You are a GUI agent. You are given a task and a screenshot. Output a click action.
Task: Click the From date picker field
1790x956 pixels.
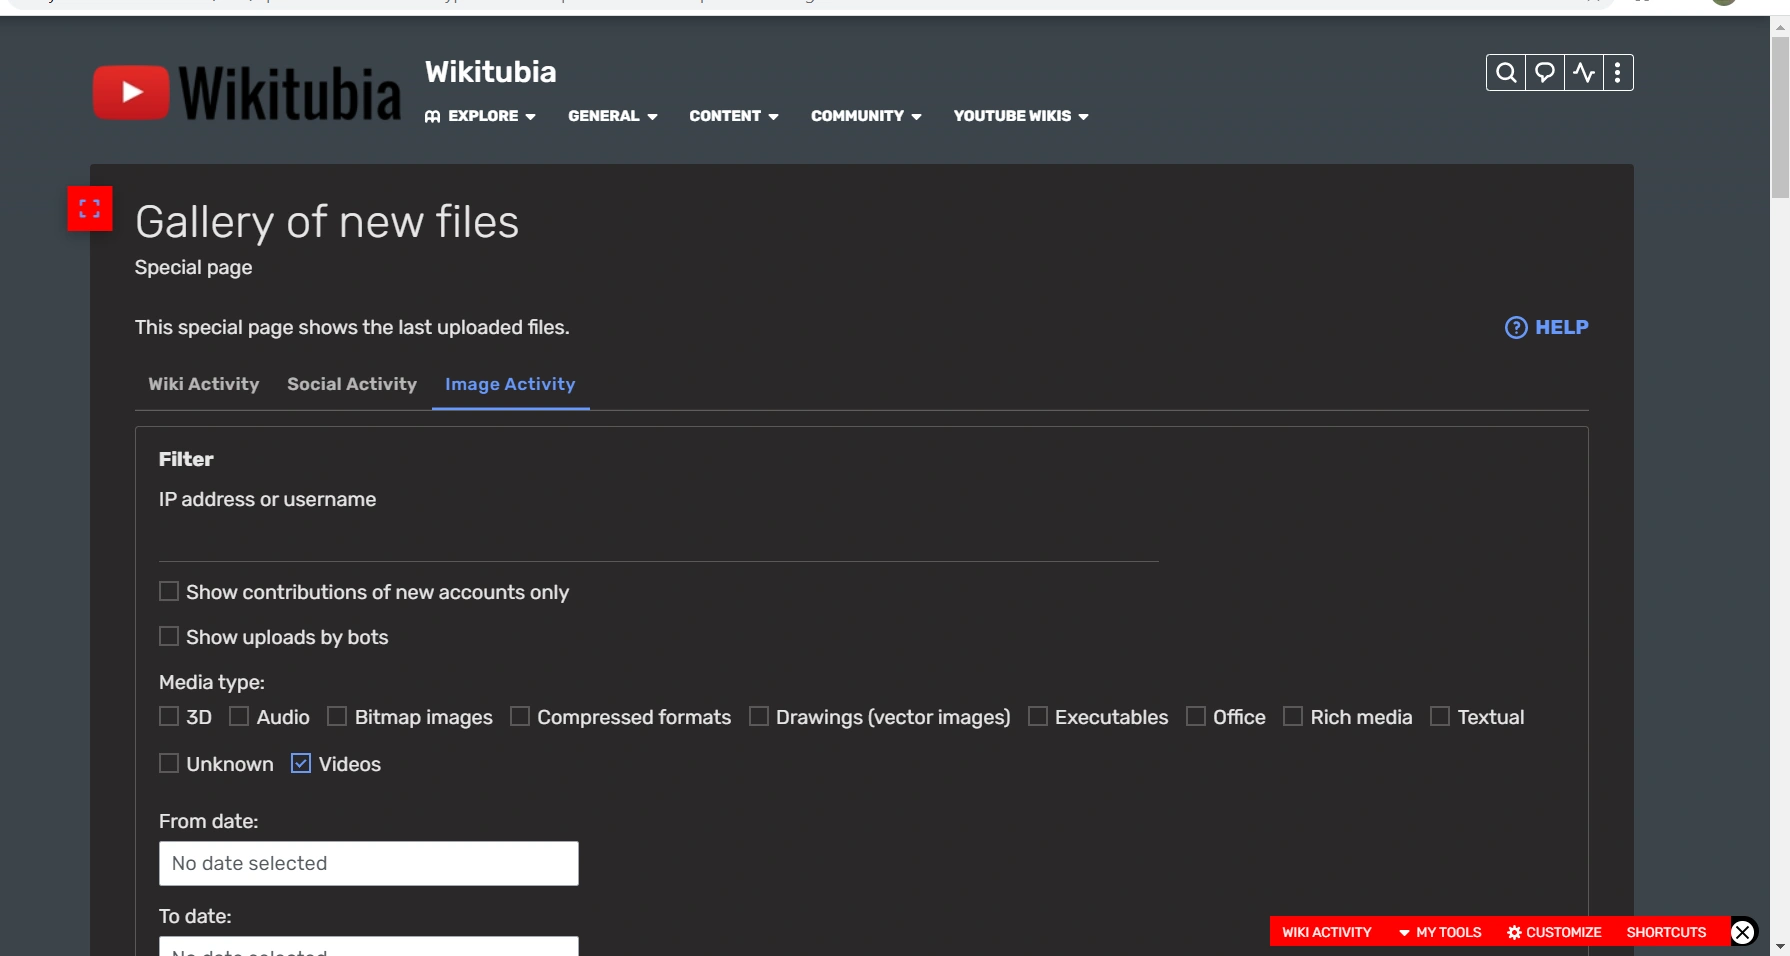coord(368,863)
